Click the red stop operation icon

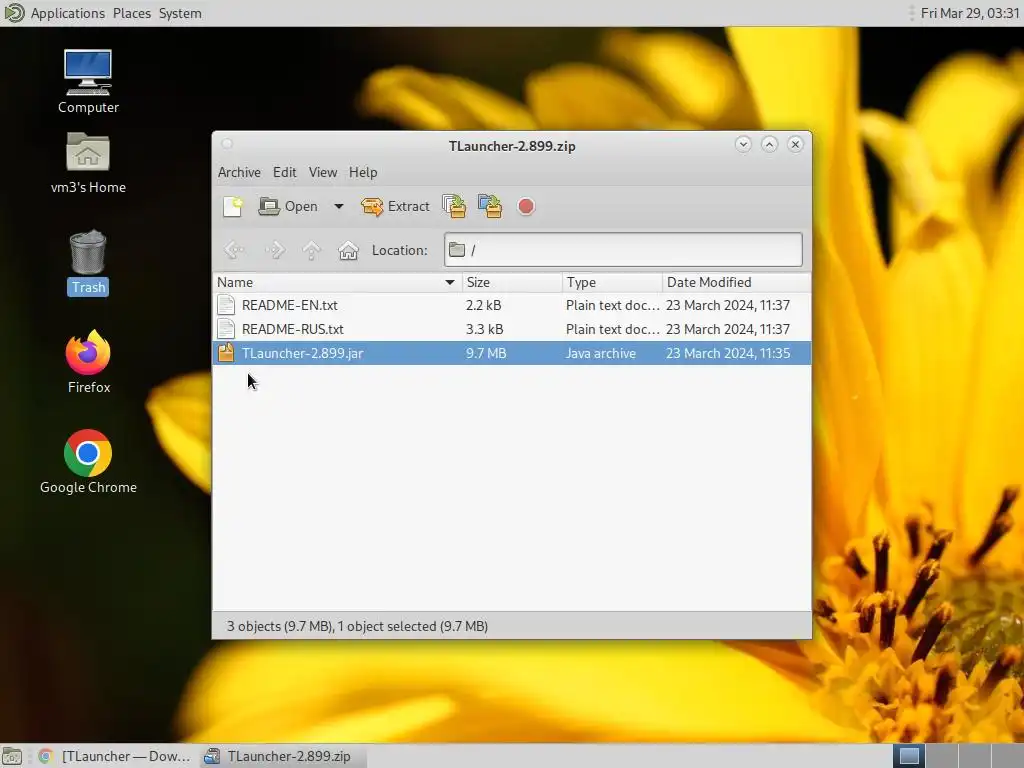526,206
